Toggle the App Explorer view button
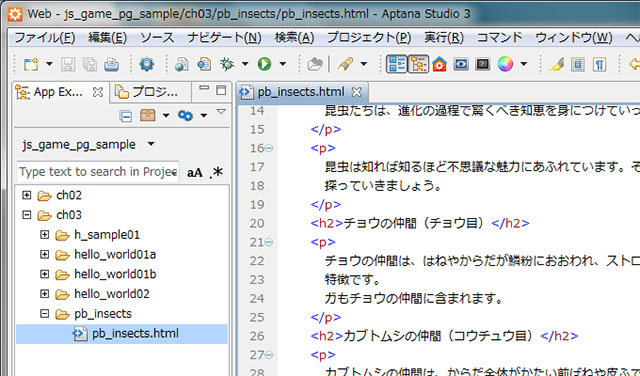 pos(418,64)
